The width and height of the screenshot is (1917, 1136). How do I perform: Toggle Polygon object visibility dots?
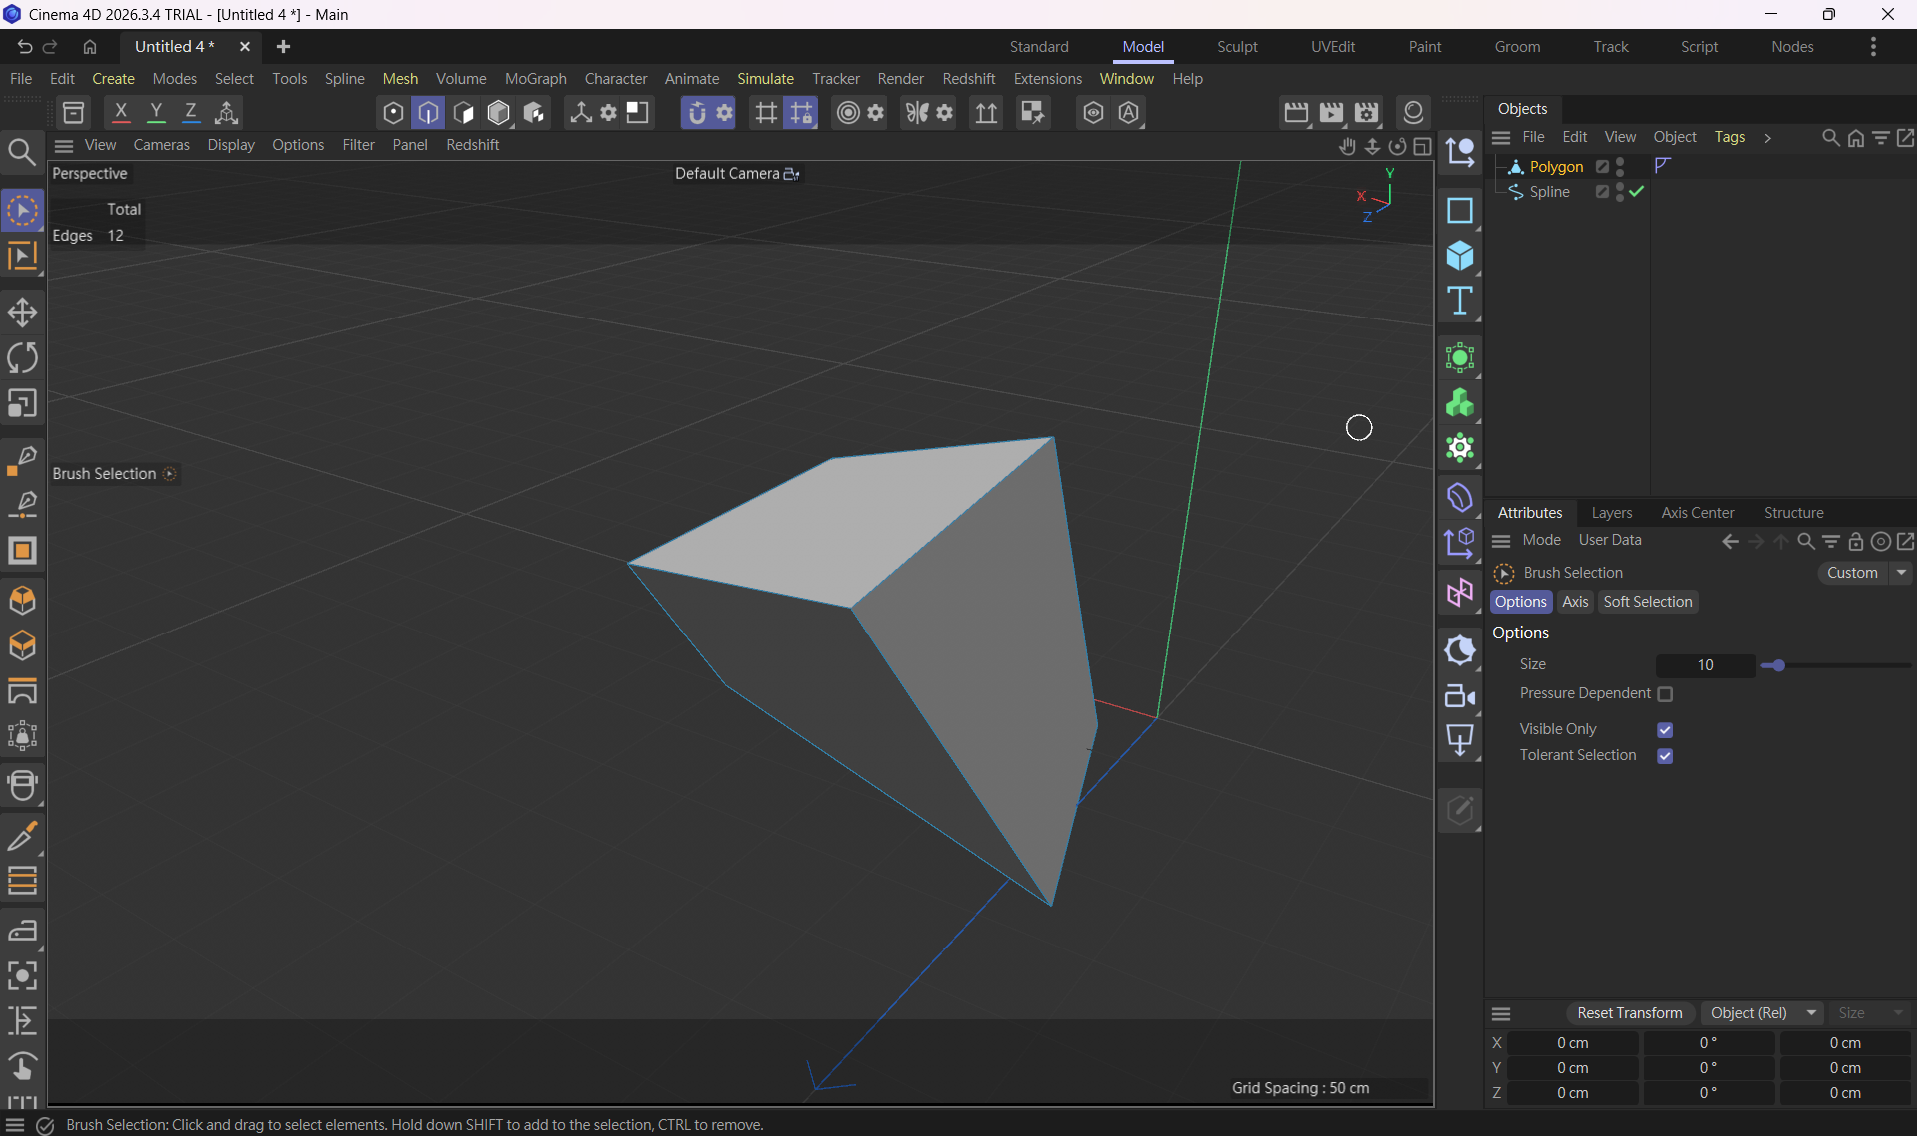[x=1621, y=167]
